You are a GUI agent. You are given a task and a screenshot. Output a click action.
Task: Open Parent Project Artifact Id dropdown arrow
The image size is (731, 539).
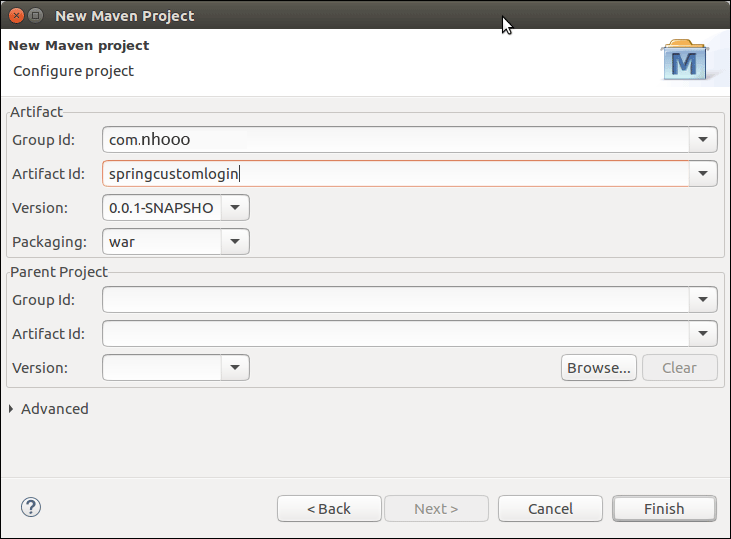coord(703,333)
